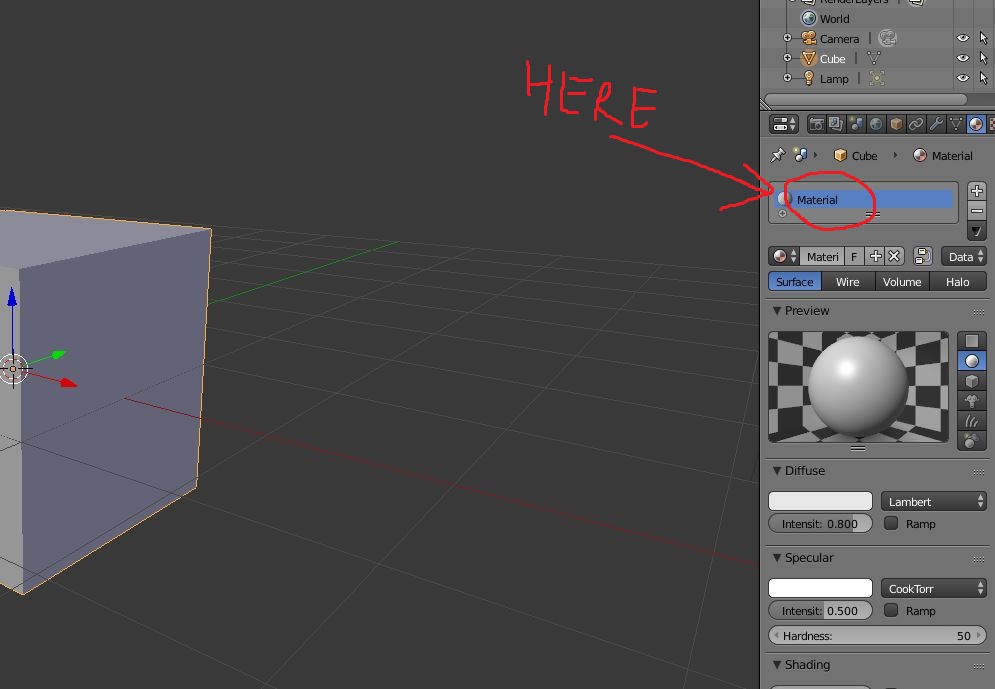Switch preview to cube

[x=972, y=381]
